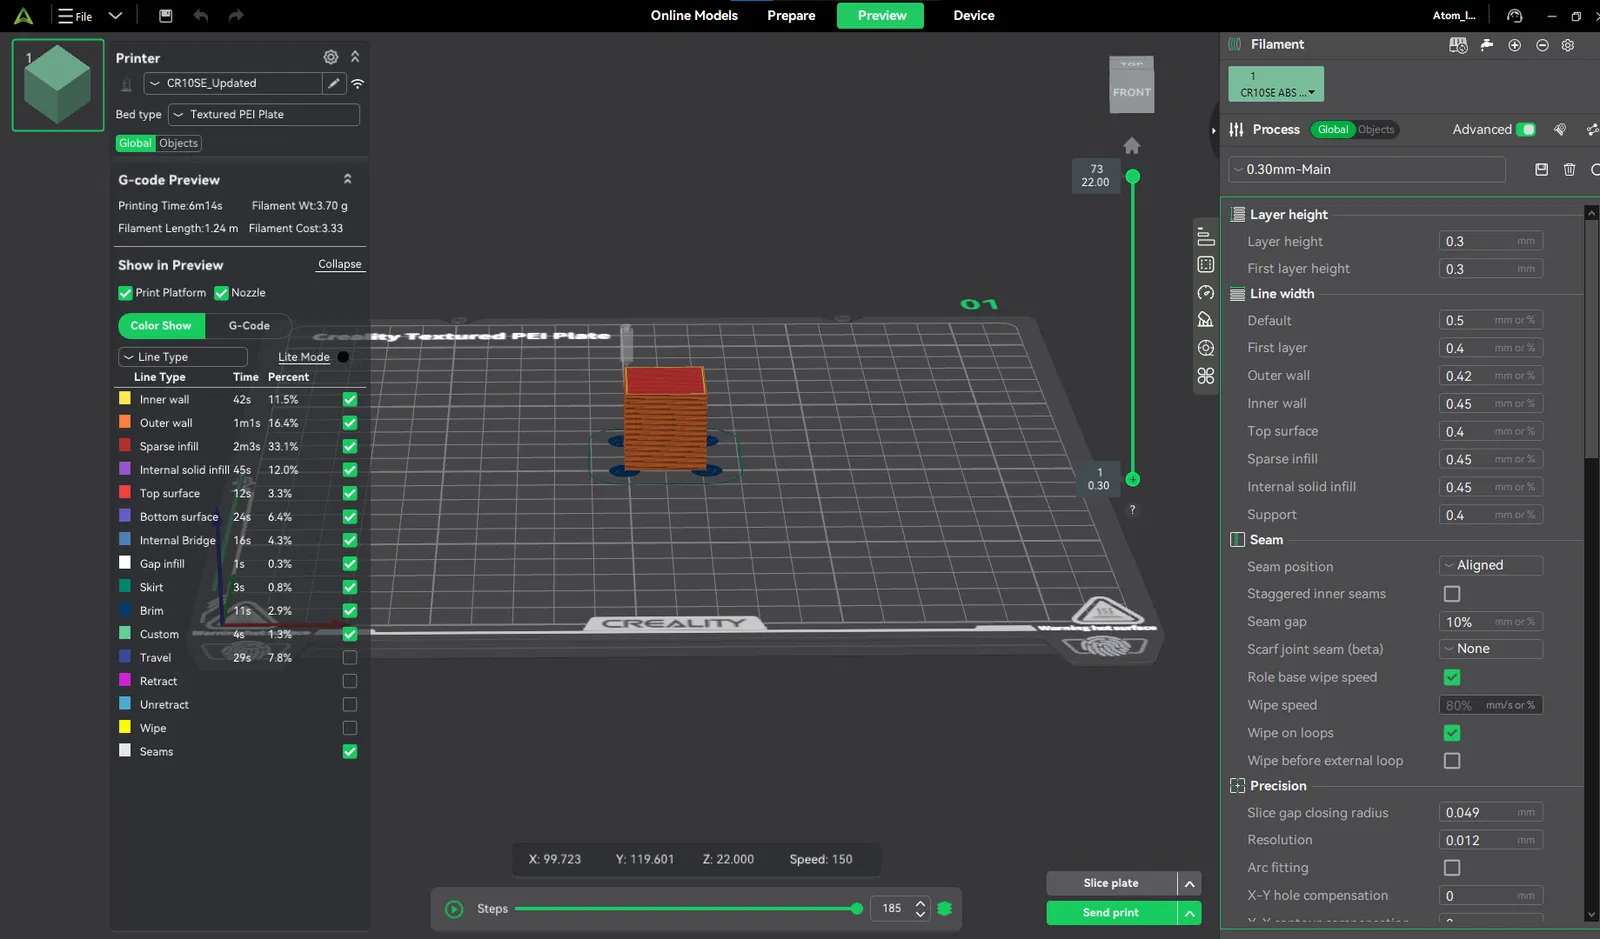Turn off the Advanced toggle
This screenshot has height=939, width=1600.
coord(1526,130)
